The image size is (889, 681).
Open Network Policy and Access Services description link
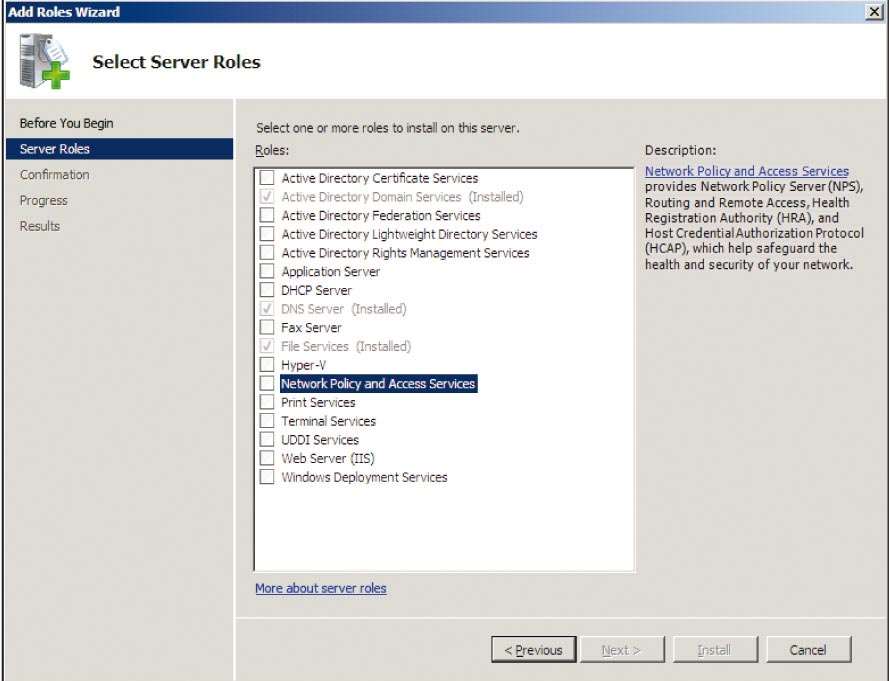click(x=747, y=171)
